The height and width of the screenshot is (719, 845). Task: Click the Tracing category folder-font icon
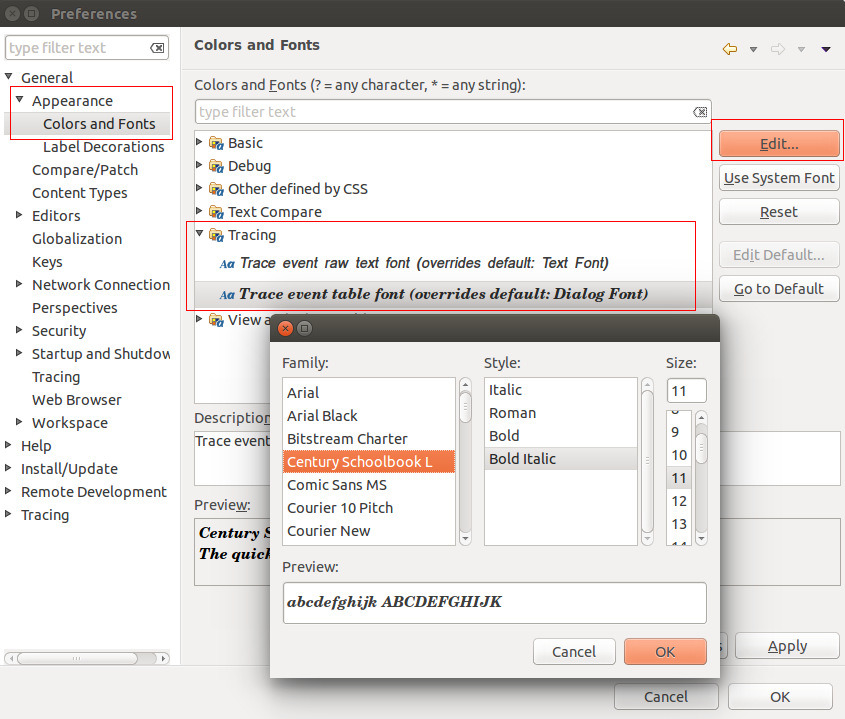(215, 235)
